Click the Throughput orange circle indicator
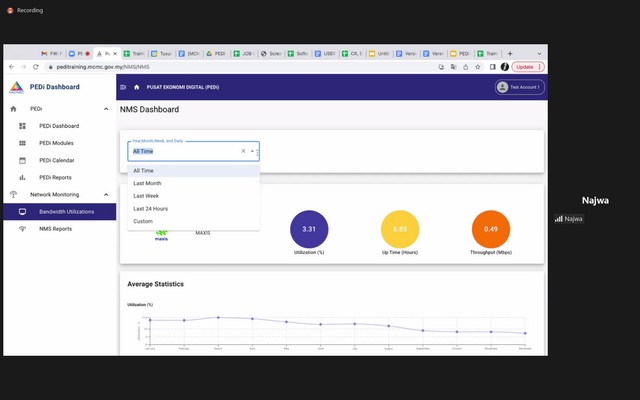The image size is (640, 400). pos(491,229)
